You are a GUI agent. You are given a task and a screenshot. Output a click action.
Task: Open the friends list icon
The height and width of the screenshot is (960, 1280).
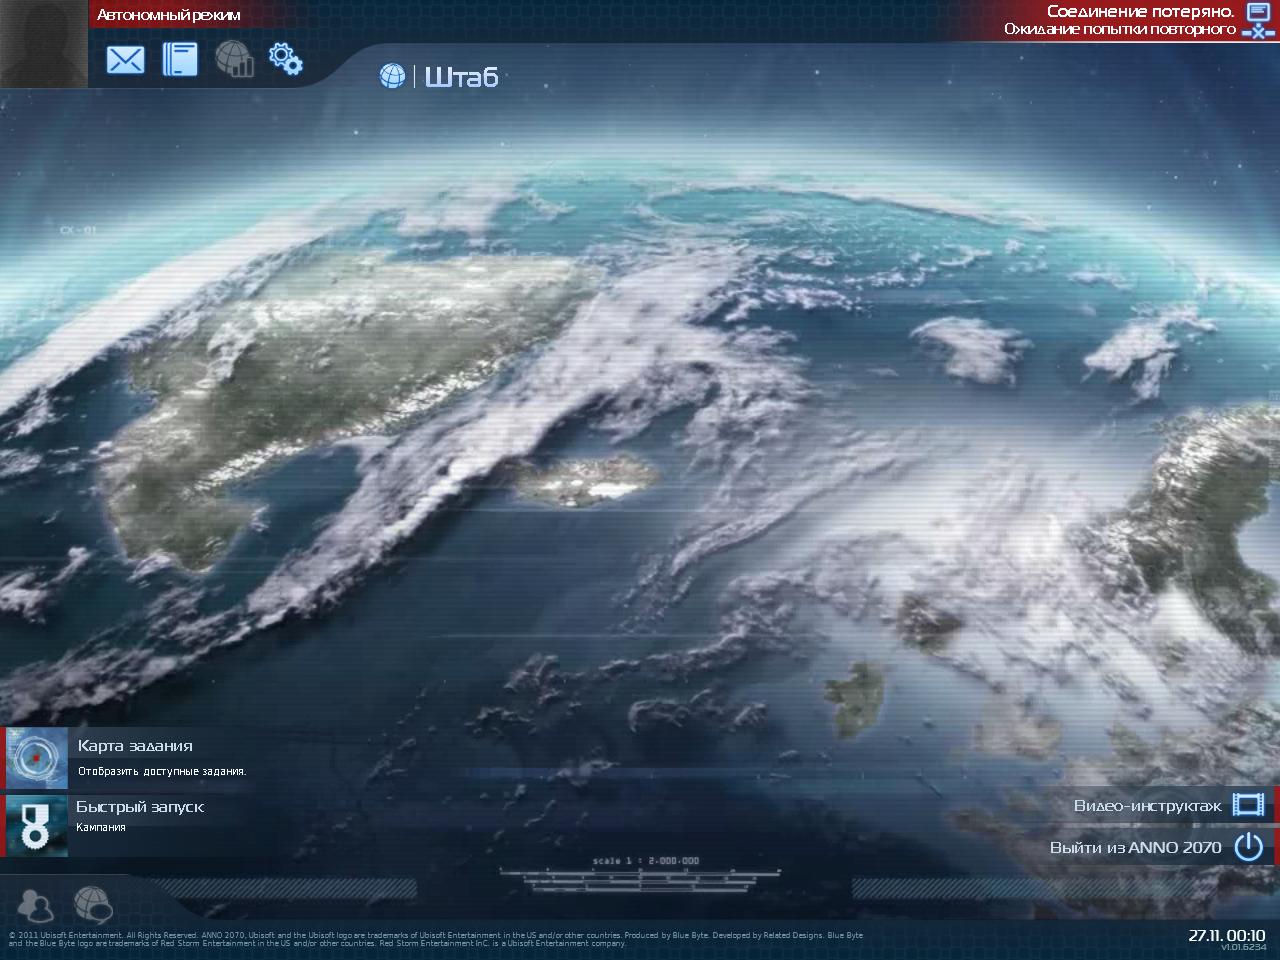[x=36, y=904]
